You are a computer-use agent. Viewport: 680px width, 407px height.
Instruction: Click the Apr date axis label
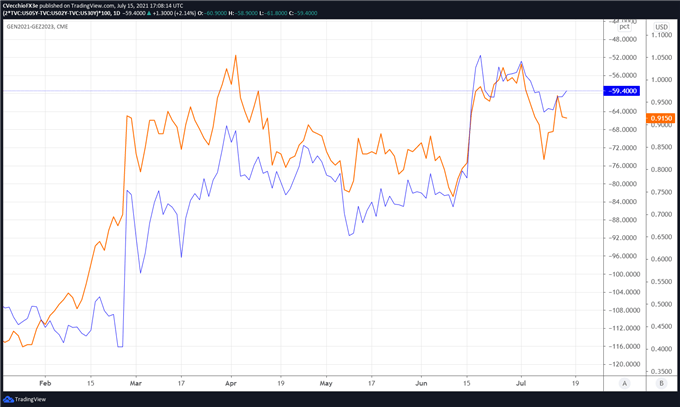tap(231, 383)
